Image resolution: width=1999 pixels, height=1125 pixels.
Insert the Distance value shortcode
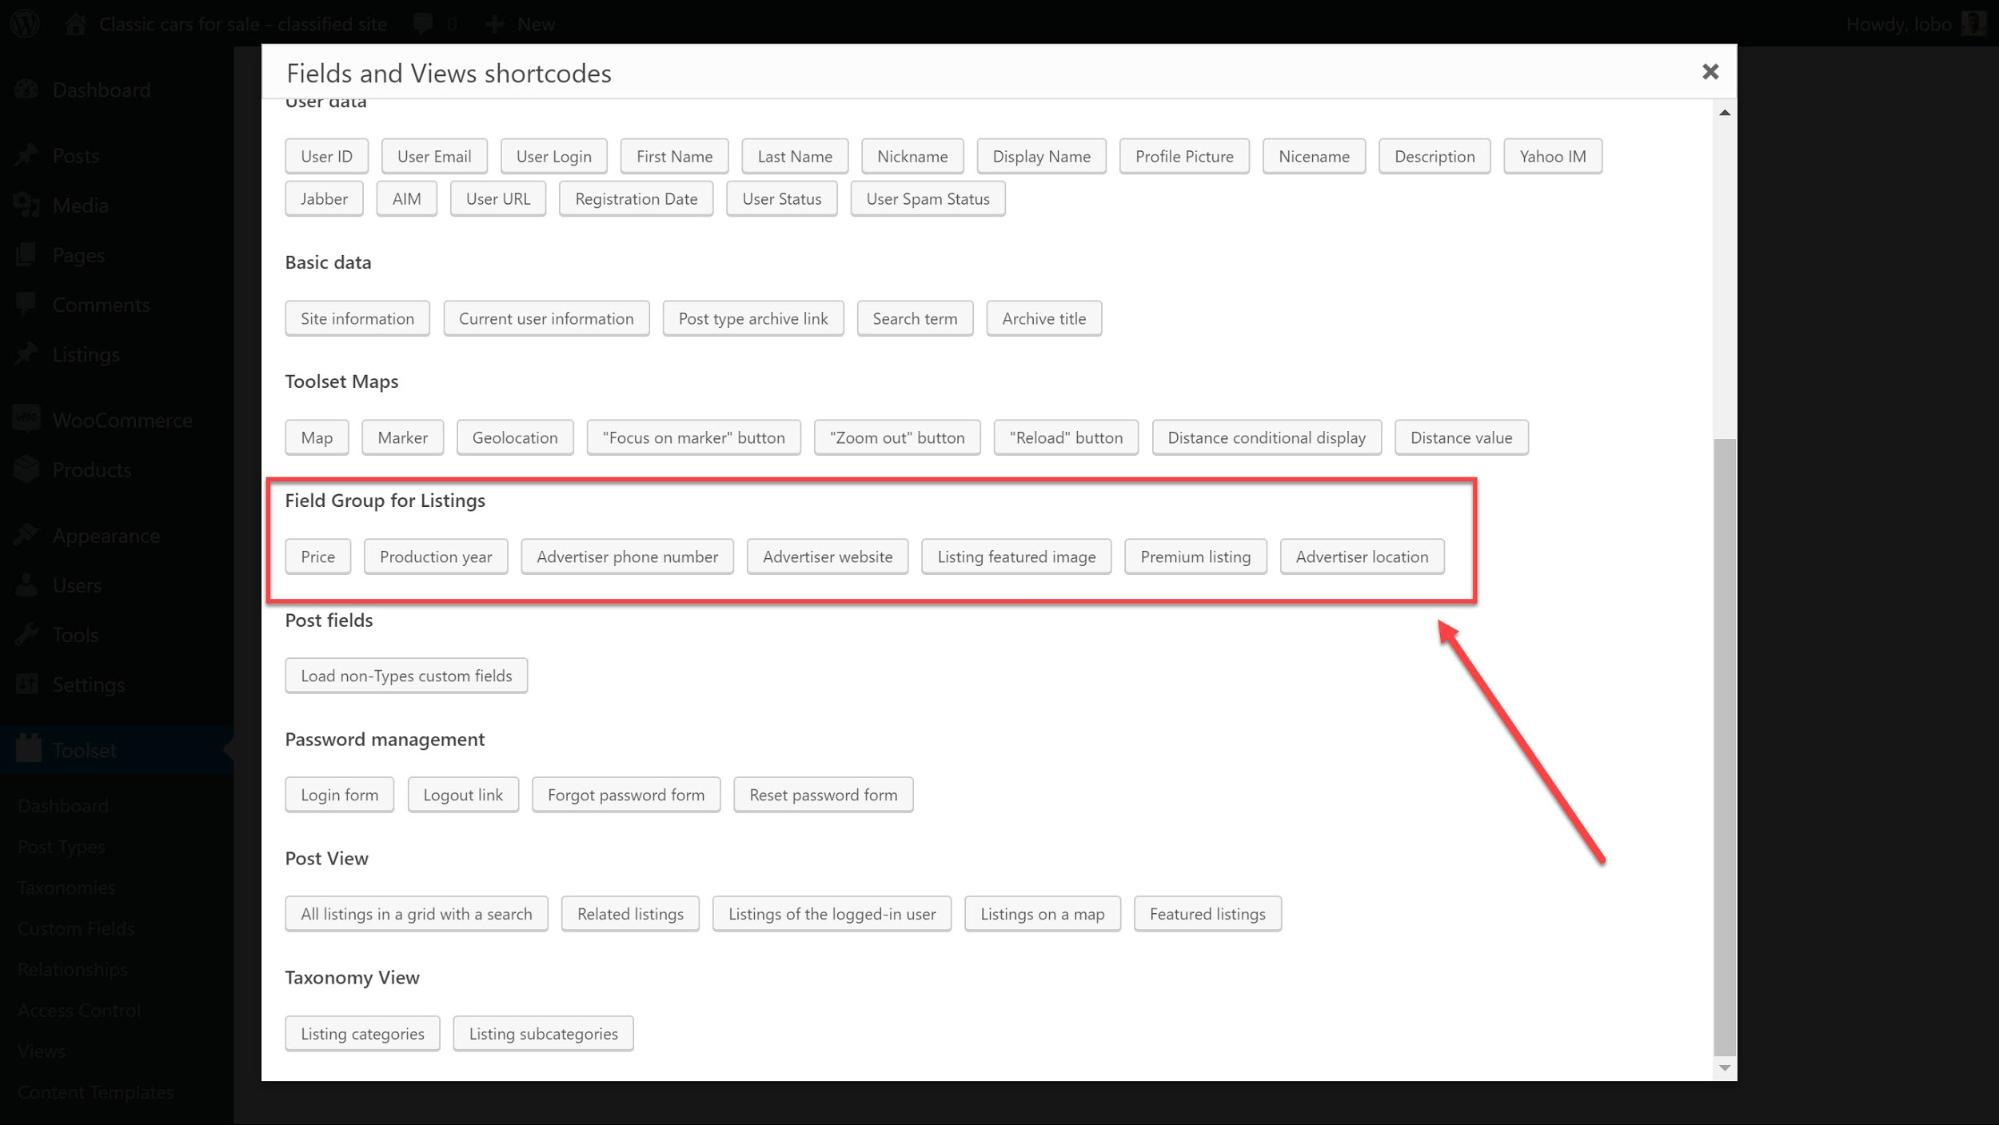pyautogui.click(x=1461, y=438)
